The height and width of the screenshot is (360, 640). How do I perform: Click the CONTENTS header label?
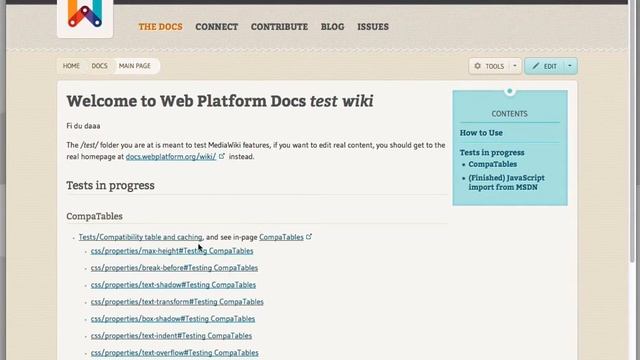click(509, 114)
